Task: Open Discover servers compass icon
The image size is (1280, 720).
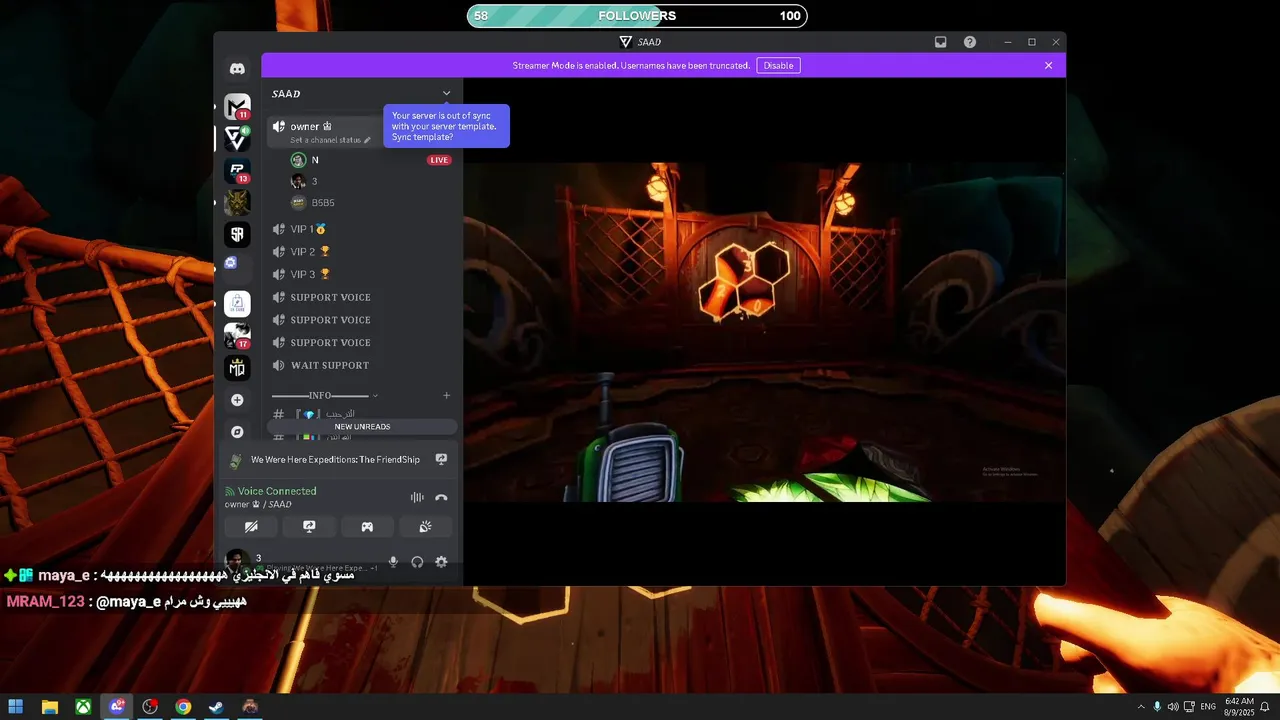Action: coord(237,432)
